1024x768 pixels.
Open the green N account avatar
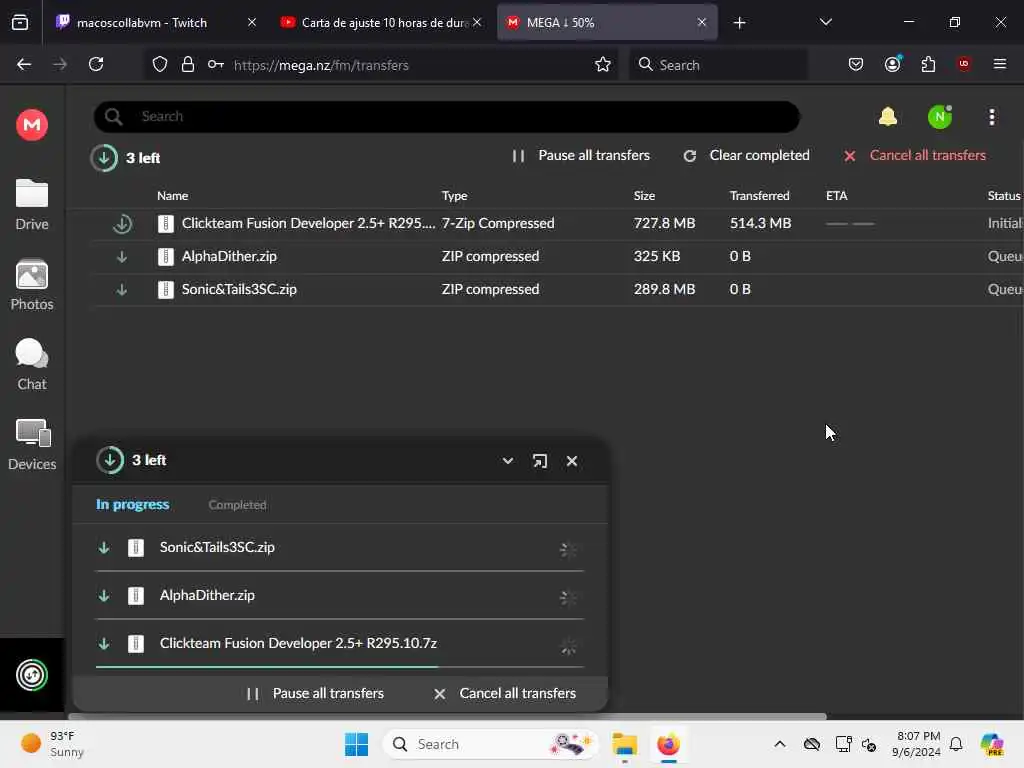(940, 117)
